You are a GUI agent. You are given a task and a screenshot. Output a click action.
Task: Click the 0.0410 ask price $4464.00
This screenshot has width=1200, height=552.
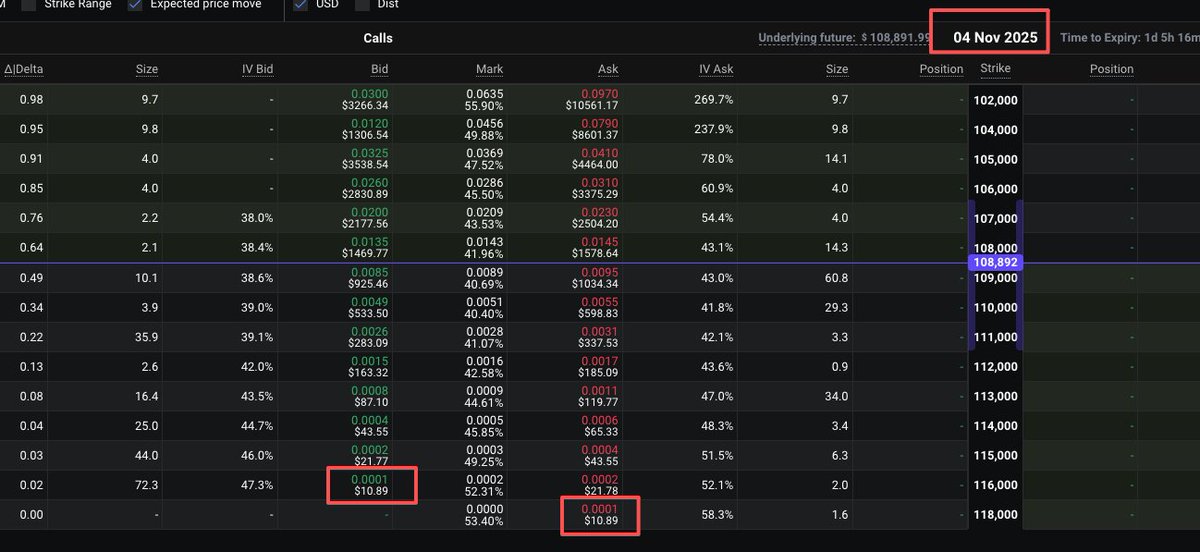[594, 158]
